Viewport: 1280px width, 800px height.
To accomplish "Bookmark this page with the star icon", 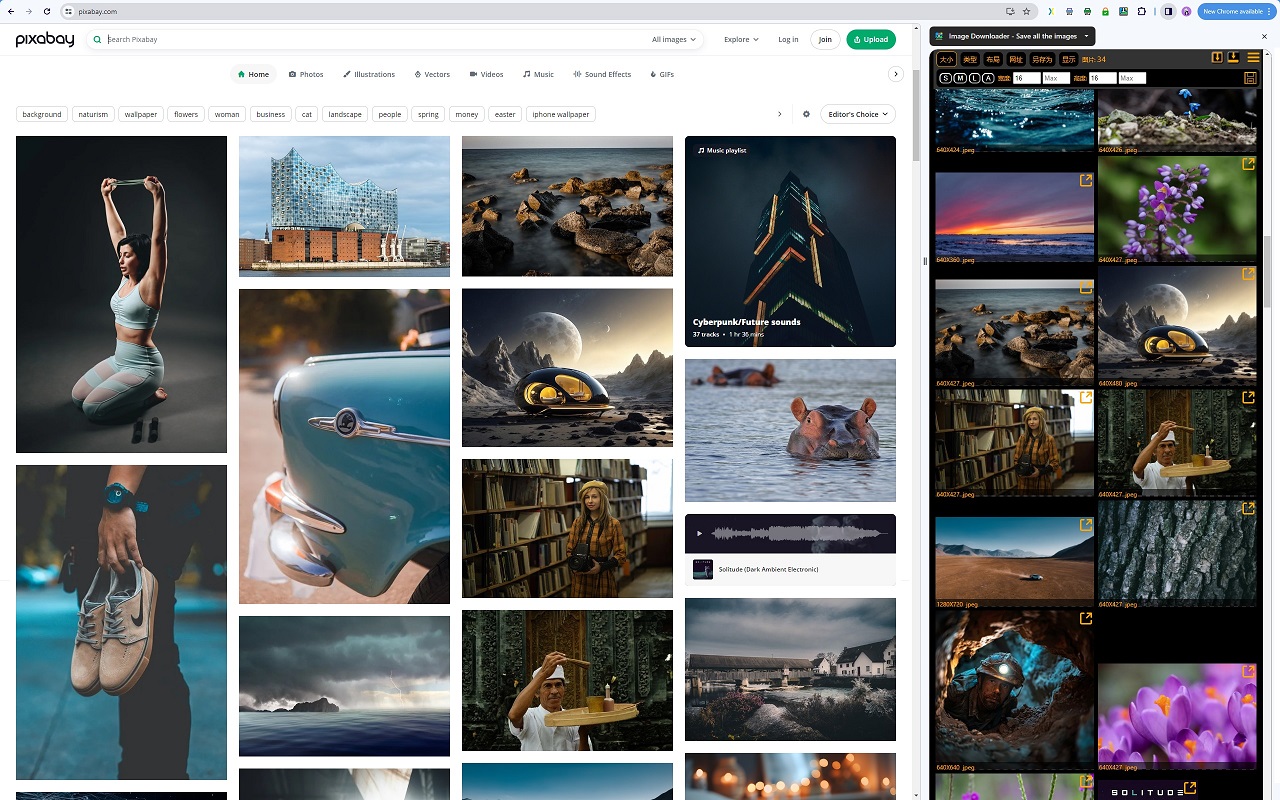I will pyautogui.click(x=1026, y=11).
